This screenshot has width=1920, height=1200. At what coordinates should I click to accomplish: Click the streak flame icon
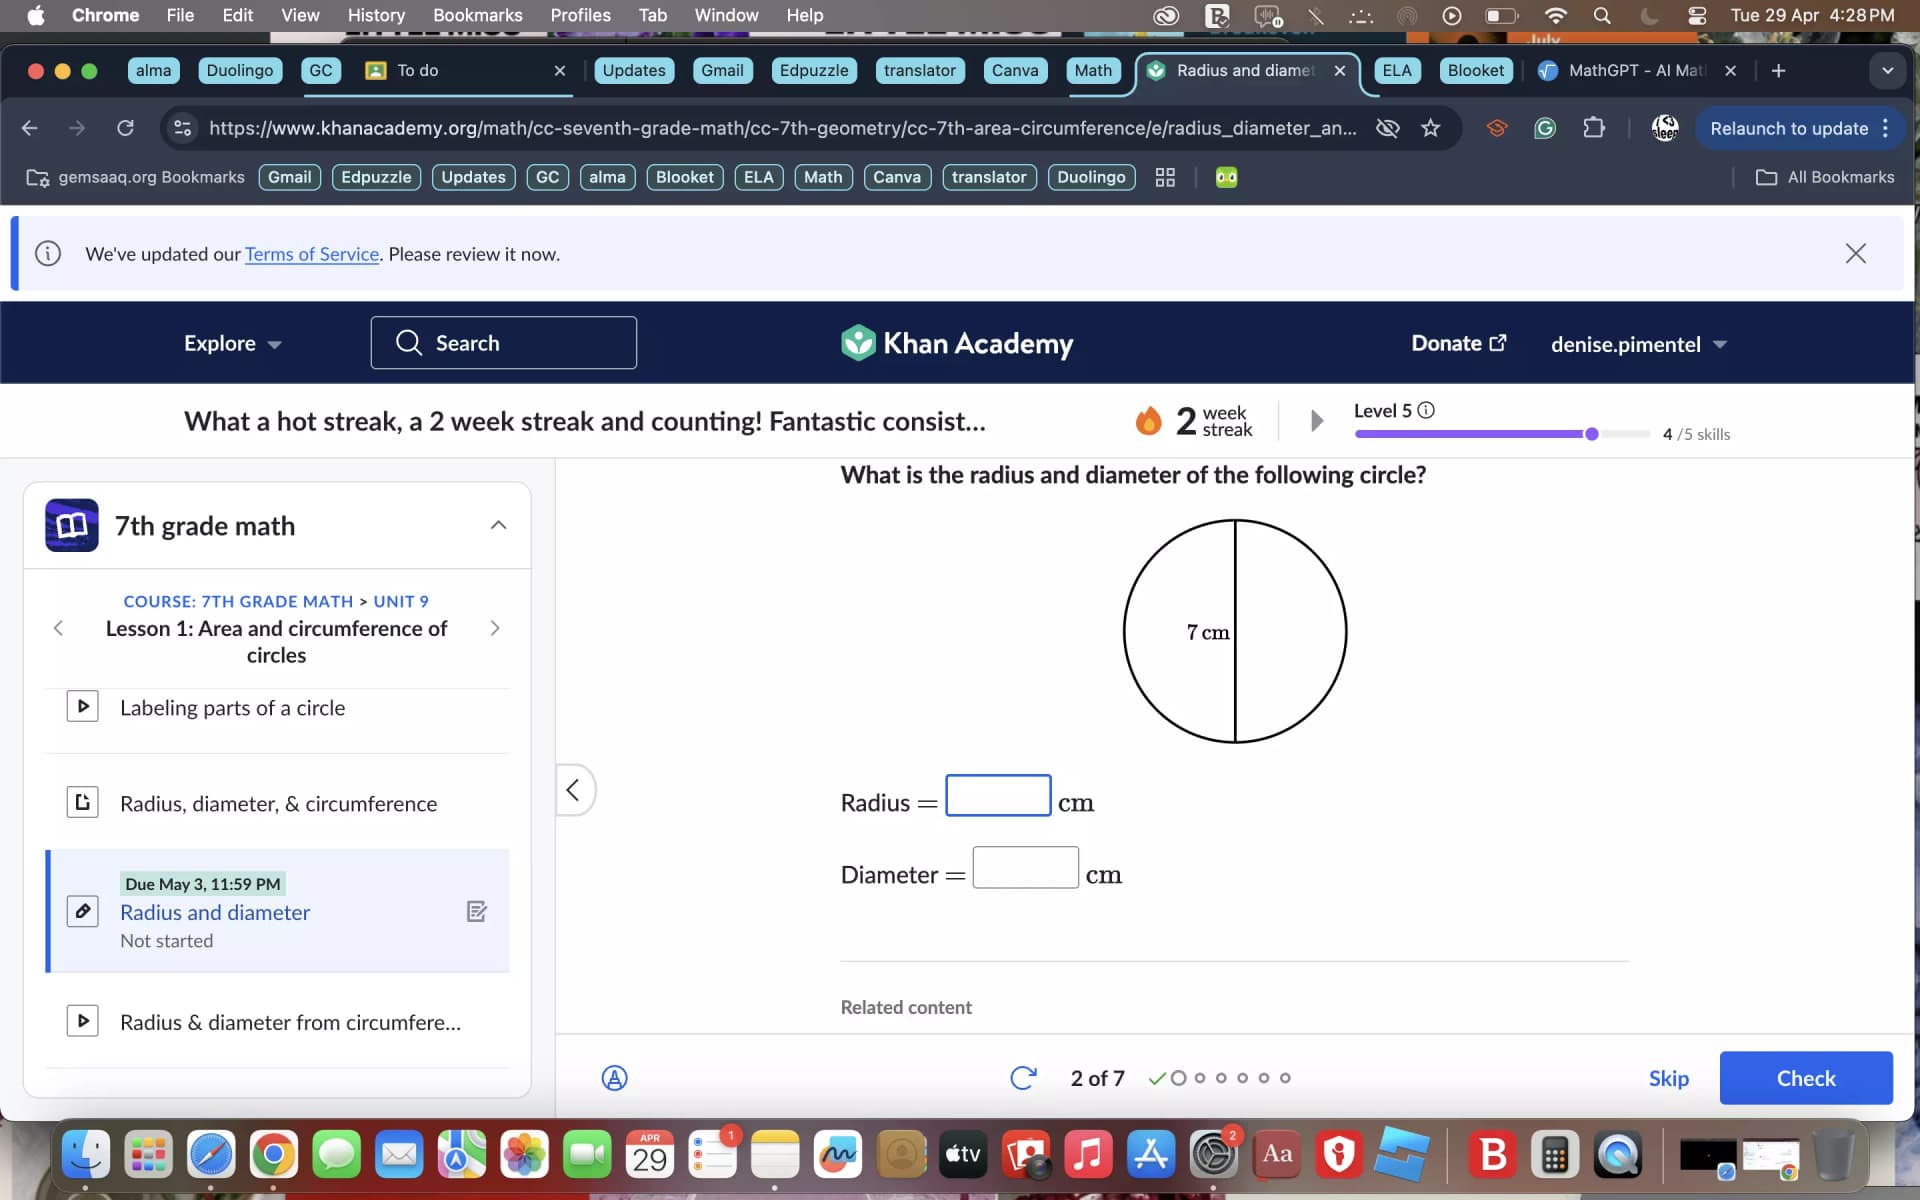[x=1148, y=421]
